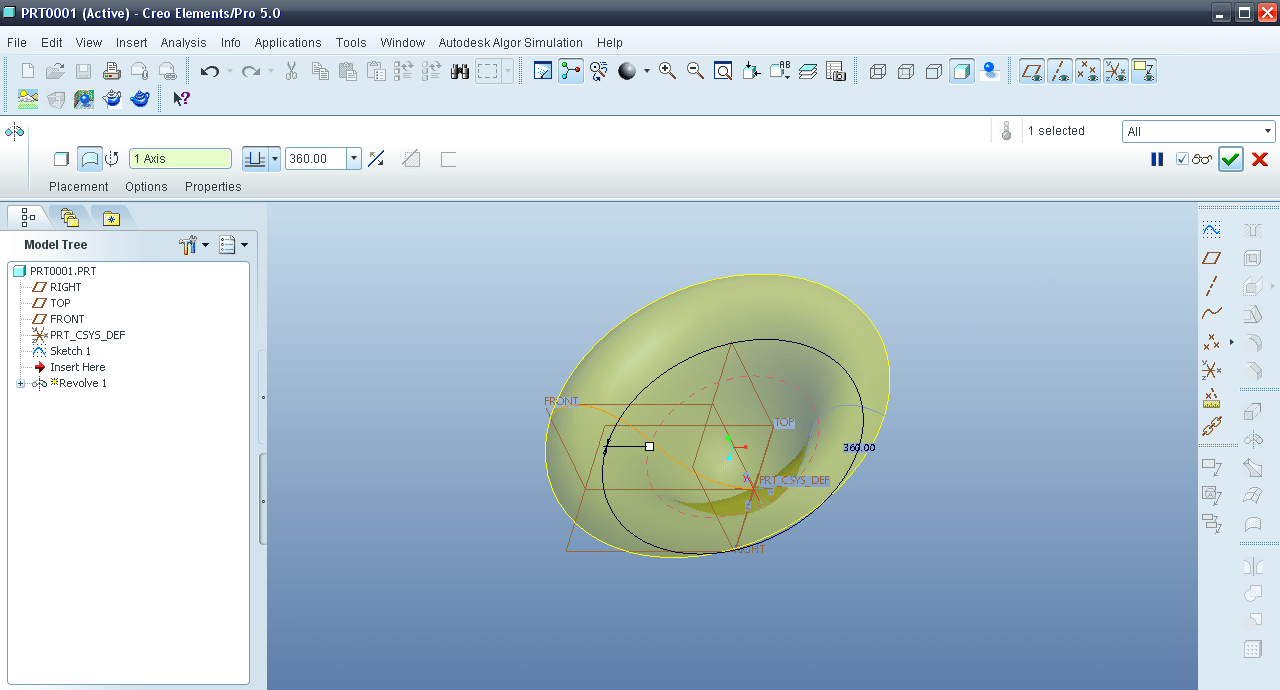Open the Orient mode icon
Screen dimensions: 1280x690
click(599, 71)
